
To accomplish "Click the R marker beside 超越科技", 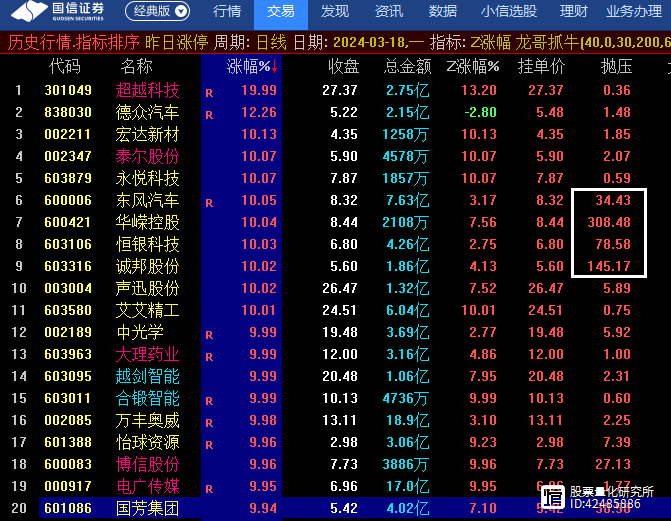I will [x=209, y=93].
